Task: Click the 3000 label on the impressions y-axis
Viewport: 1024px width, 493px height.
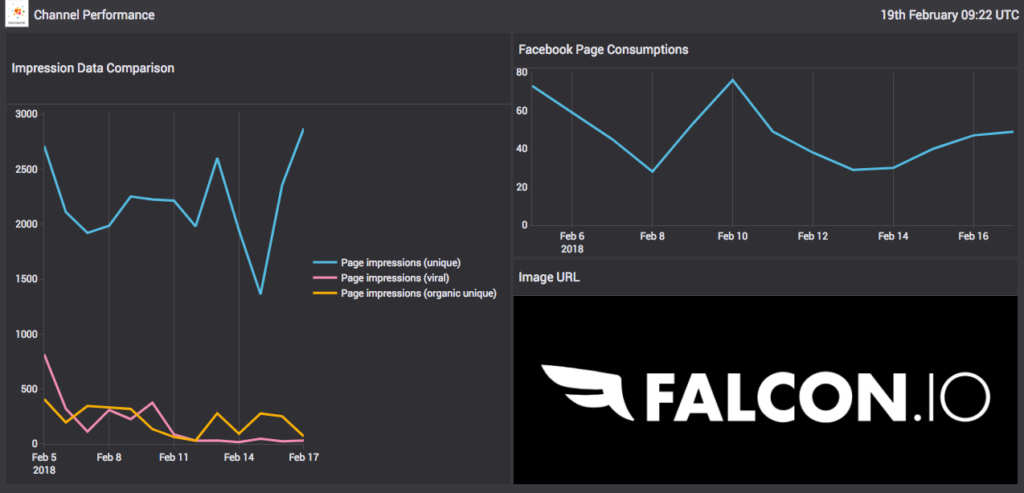Action: pos(25,114)
